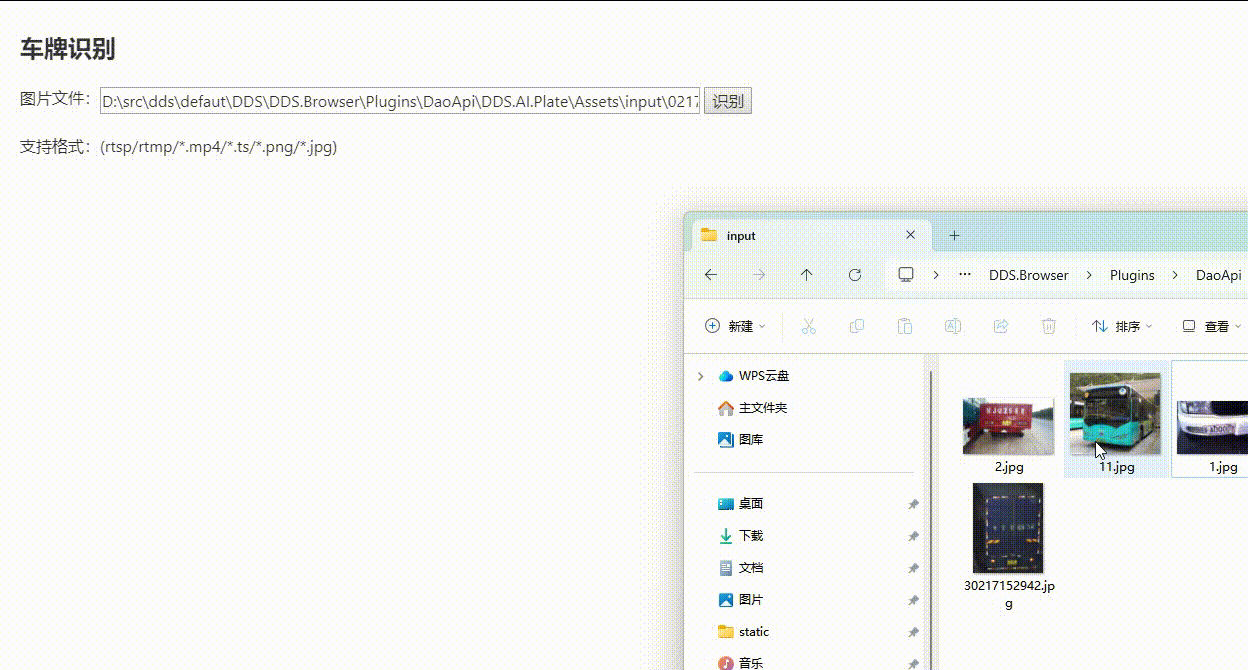The width and height of the screenshot is (1248, 670).
Task: Unpin static using its pin icon
Action: coord(912,633)
